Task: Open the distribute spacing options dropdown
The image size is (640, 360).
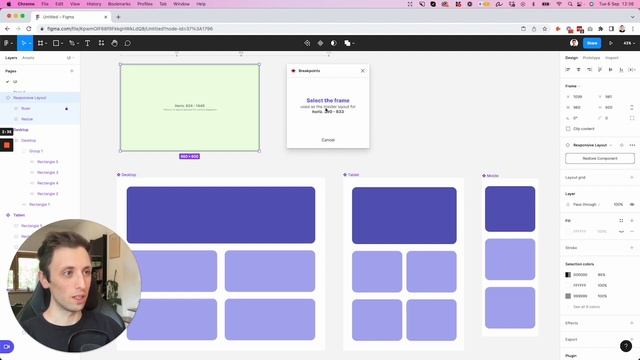Action: point(632,70)
